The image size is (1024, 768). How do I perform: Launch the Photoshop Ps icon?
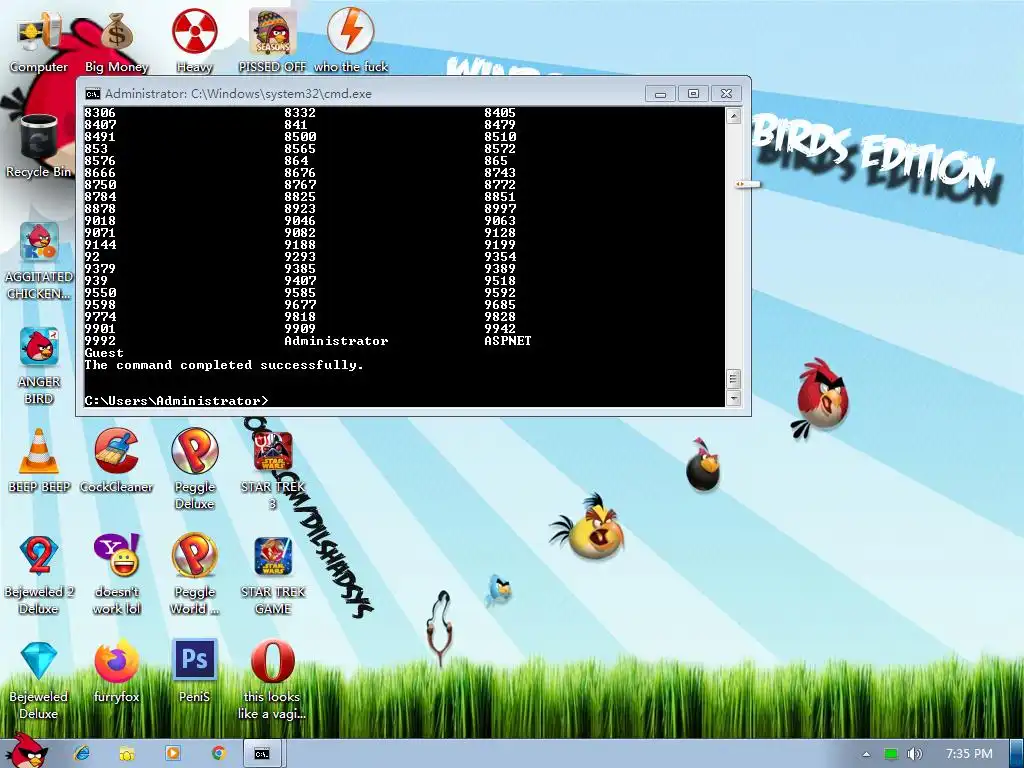pyautogui.click(x=195, y=671)
